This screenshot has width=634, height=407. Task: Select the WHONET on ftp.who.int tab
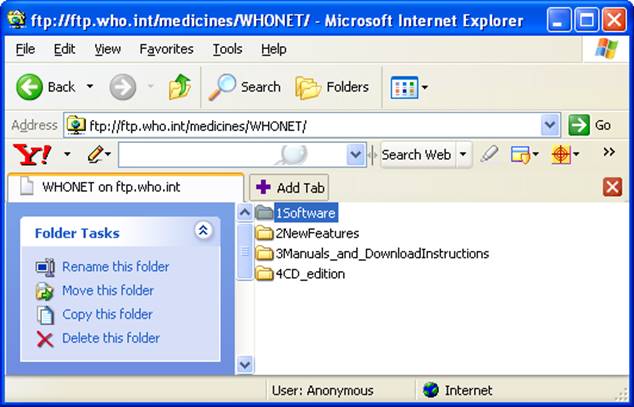coord(126,188)
